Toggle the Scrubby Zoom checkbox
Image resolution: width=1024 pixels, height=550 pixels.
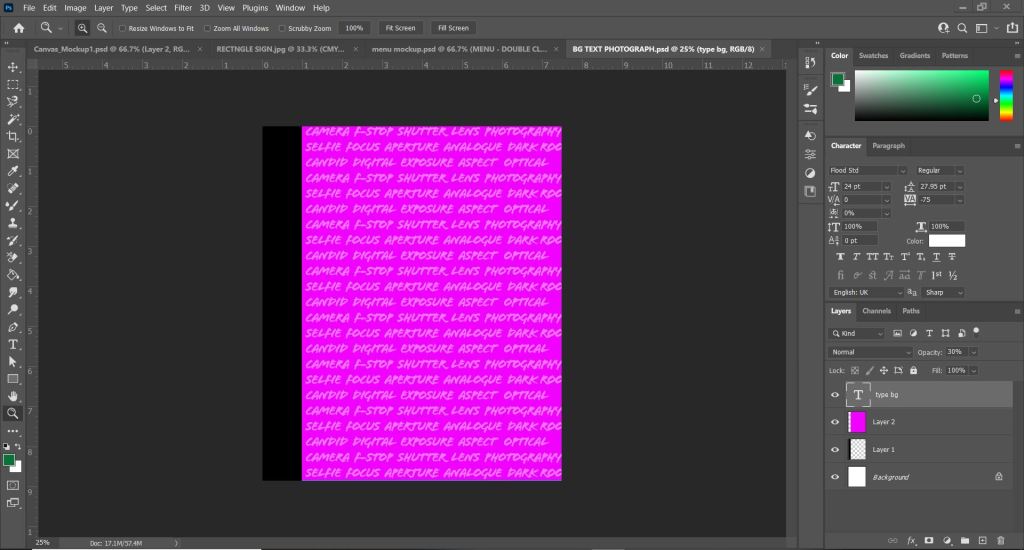(282, 28)
